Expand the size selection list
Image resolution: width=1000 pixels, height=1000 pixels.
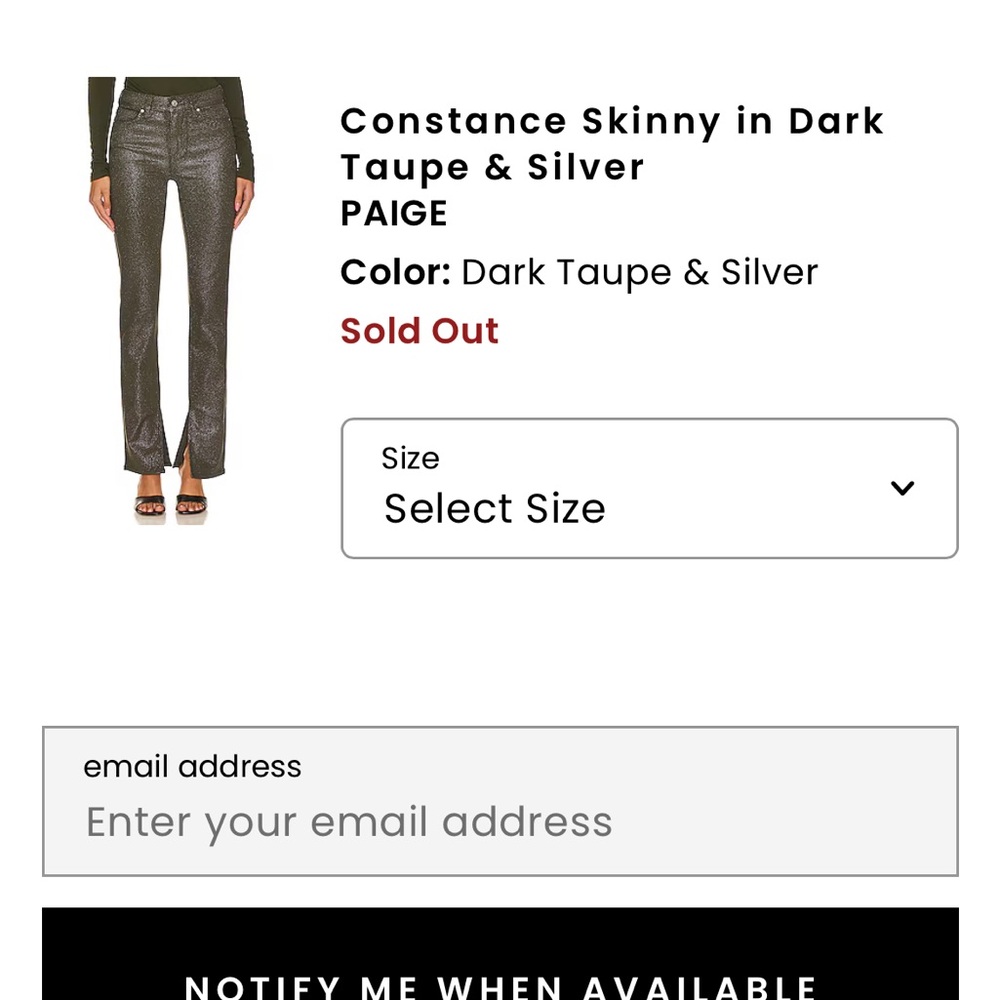point(649,488)
